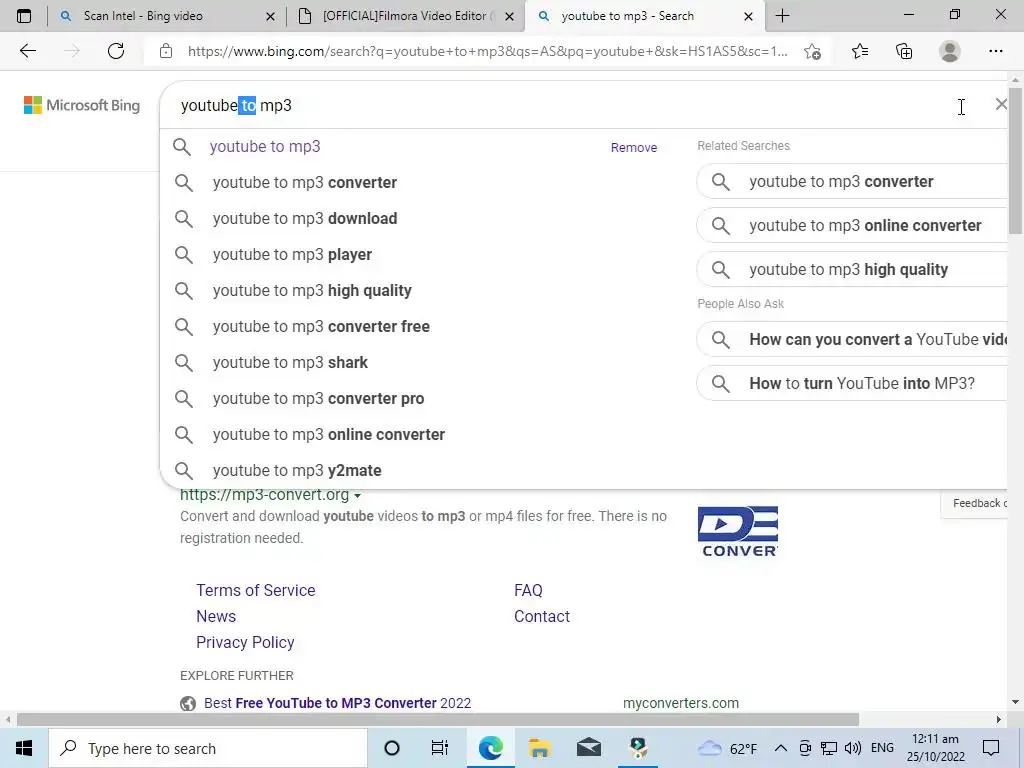Screen dimensions: 1024x768
Task: Open the volume control in tray
Action: point(852,748)
